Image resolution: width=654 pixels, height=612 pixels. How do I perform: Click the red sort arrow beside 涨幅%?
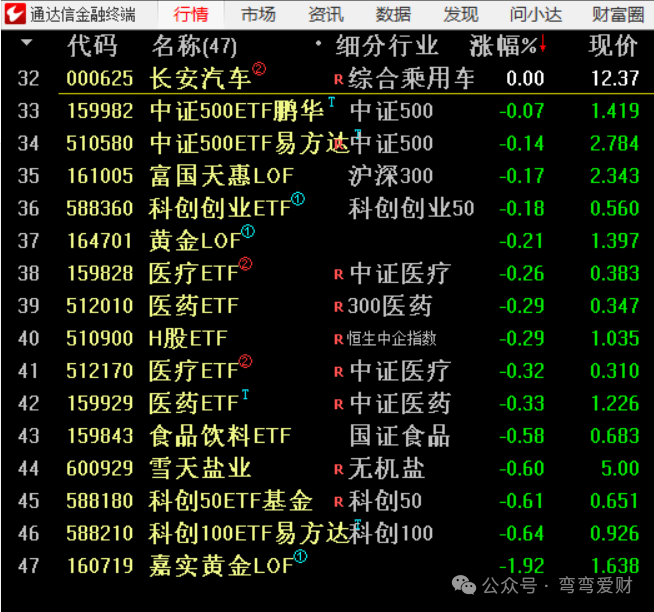click(x=543, y=44)
